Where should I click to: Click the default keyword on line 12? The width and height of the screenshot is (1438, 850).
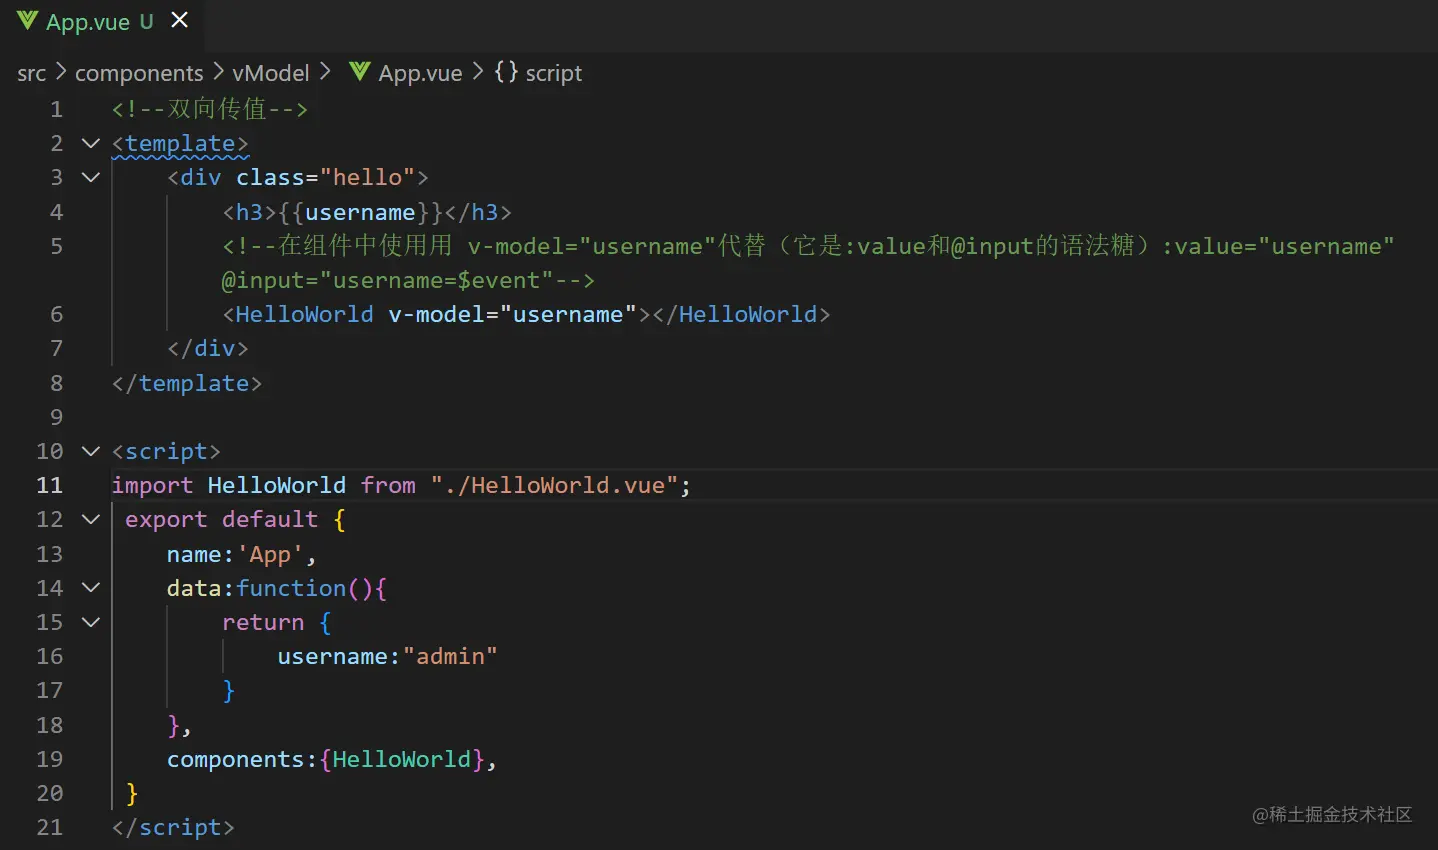tap(270, 519)
